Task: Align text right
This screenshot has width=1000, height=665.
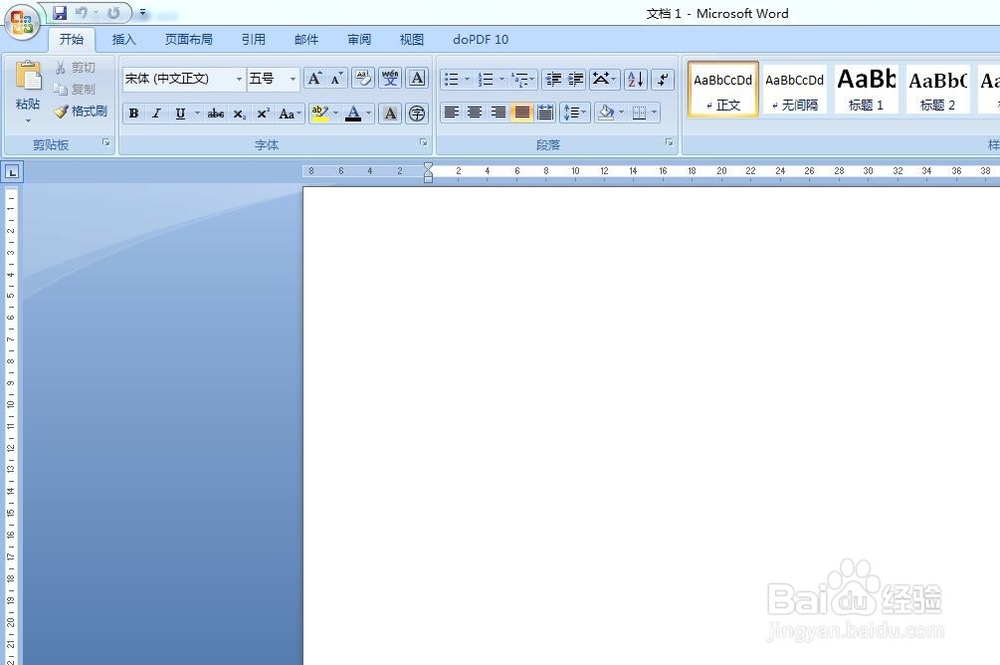Action: click(x=498, y=113)
